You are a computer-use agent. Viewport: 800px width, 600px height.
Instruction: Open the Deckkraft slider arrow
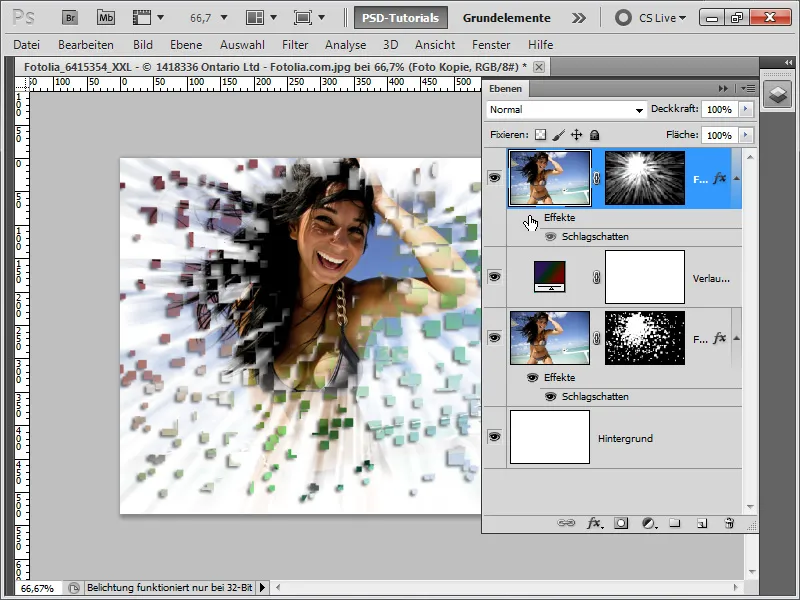[x=746, y=109]
